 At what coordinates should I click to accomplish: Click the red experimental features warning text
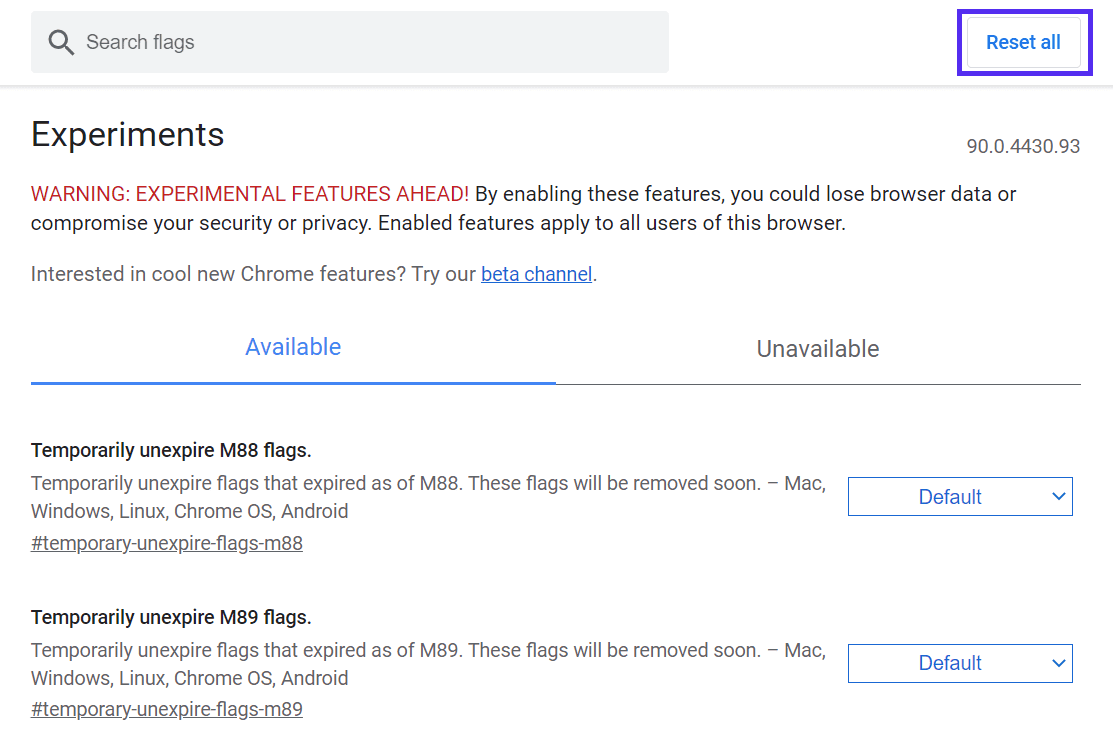[250, 194]
